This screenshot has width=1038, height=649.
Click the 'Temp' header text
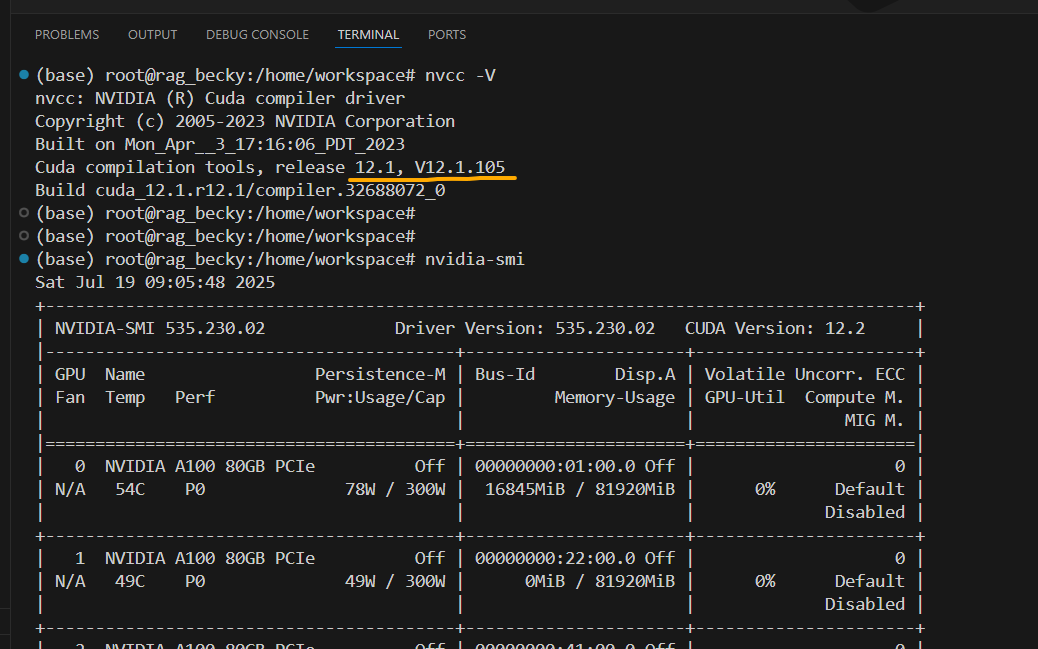[125, 397]
